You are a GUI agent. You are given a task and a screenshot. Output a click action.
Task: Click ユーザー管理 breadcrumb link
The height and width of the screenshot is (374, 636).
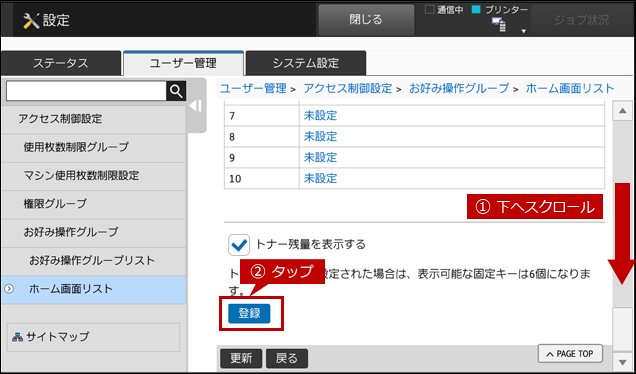pyautogui.click(x=253, y=88)
